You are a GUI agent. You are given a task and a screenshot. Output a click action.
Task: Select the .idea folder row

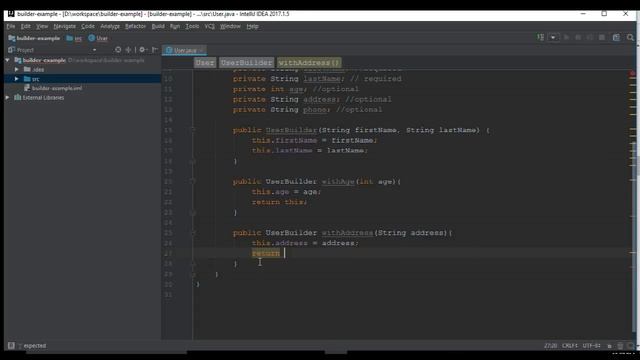click(82, 69)
